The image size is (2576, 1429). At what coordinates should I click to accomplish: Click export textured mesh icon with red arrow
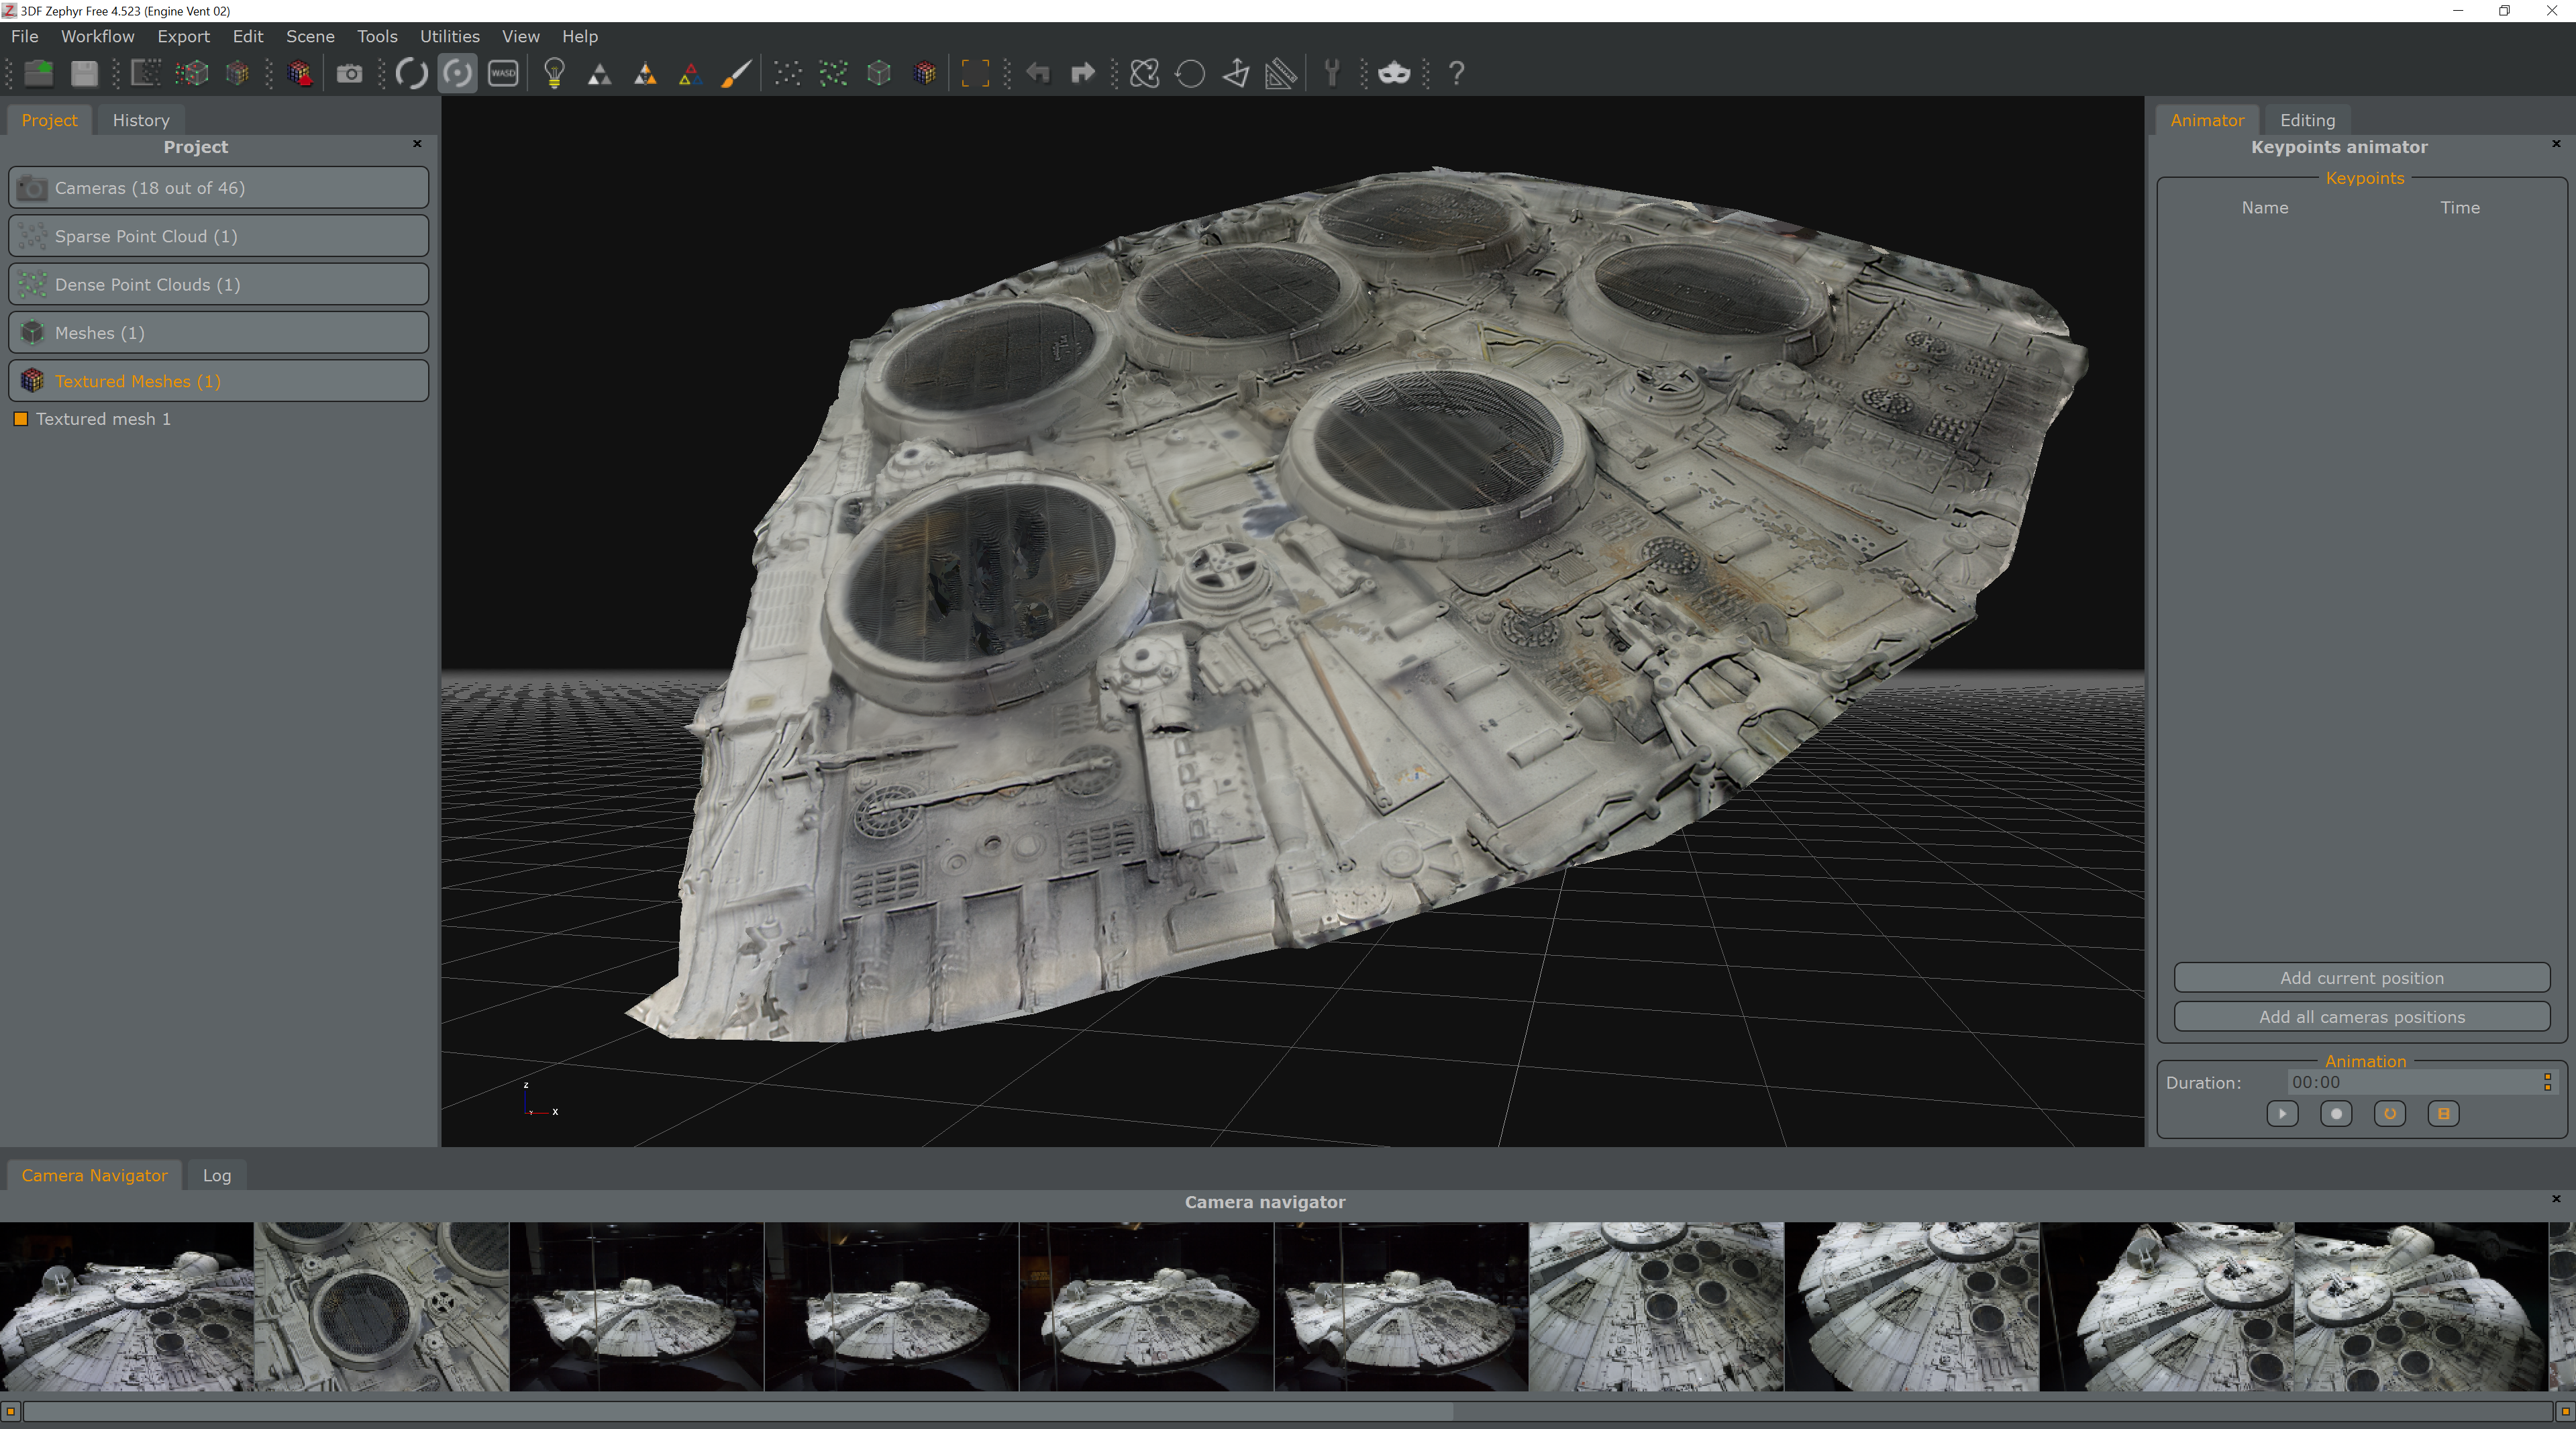[300, 73]
